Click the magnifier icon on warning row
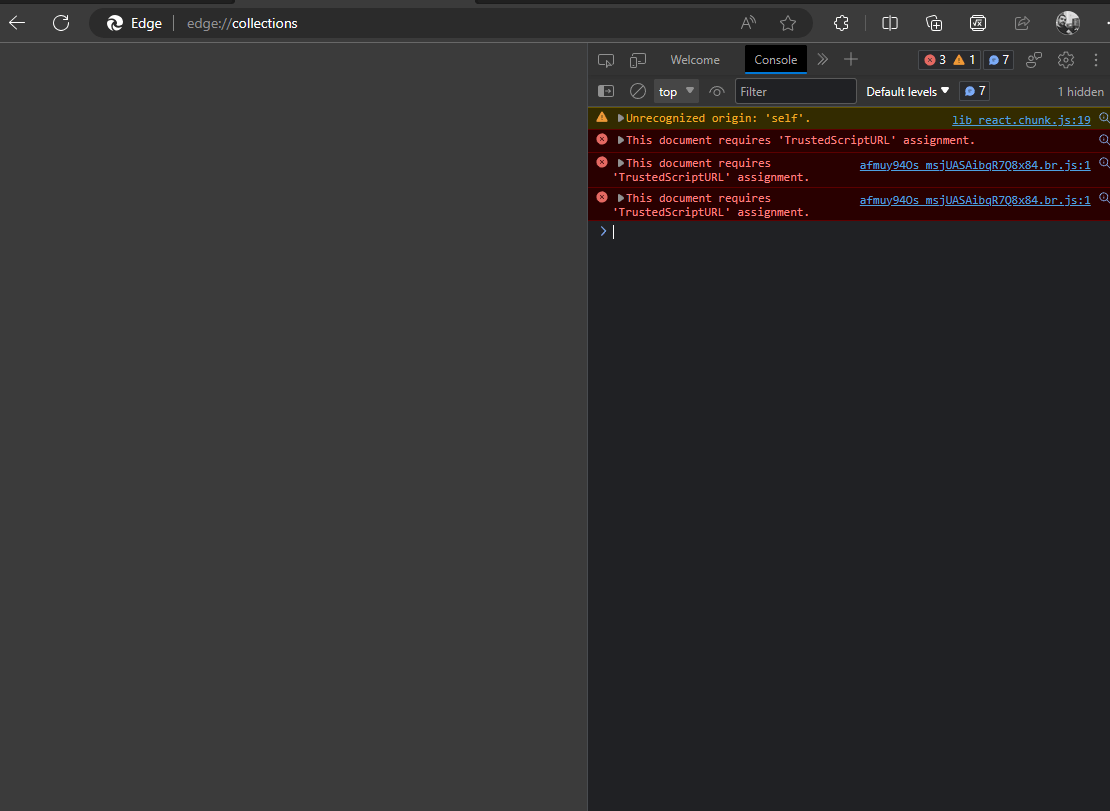This screenshot has width=1110, height=811. click(x=1104, y=118)
